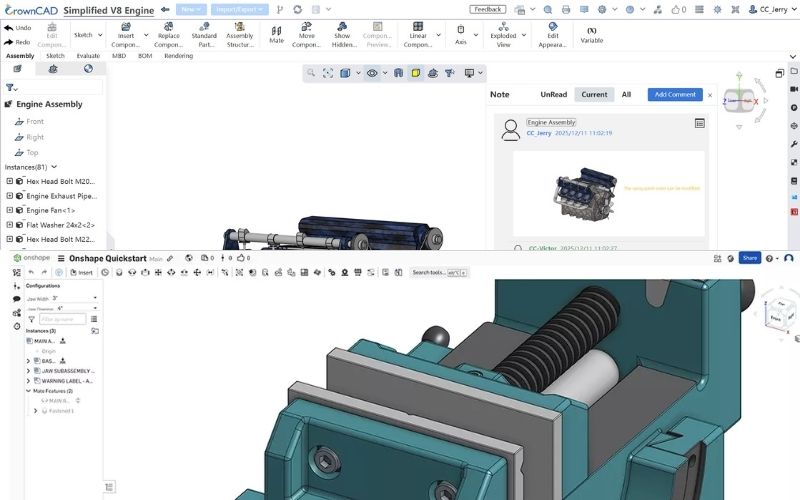
Task: Click Add Comment in Note panel
Action: tap(674, 94)
